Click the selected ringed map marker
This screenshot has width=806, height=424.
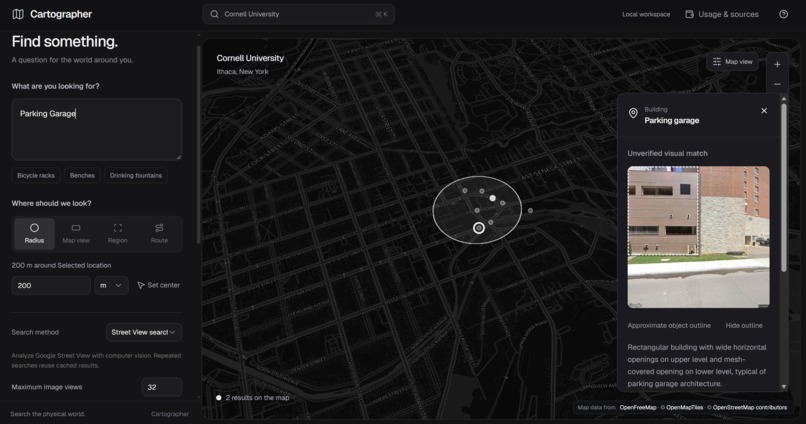(479, 228)
